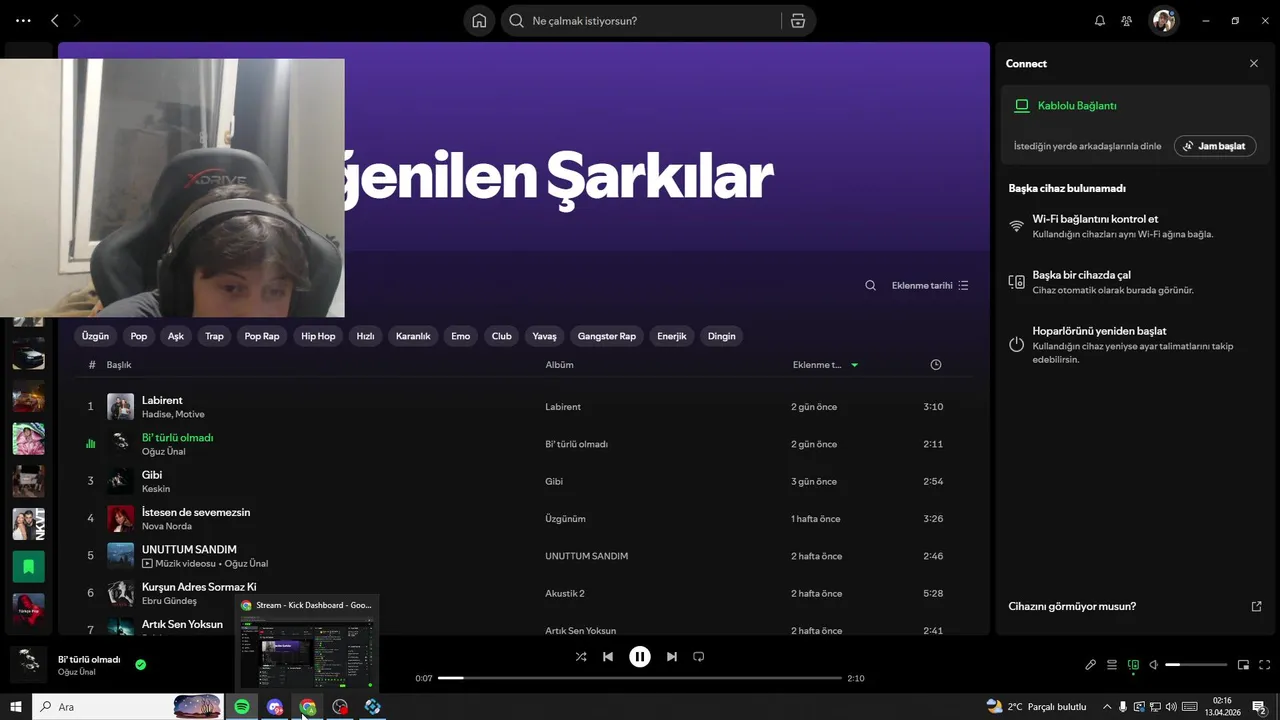The height and width of the screenshot is (720, 1280).
Task: Toggle Connect to a device icon
Action: pos(1133,665)
